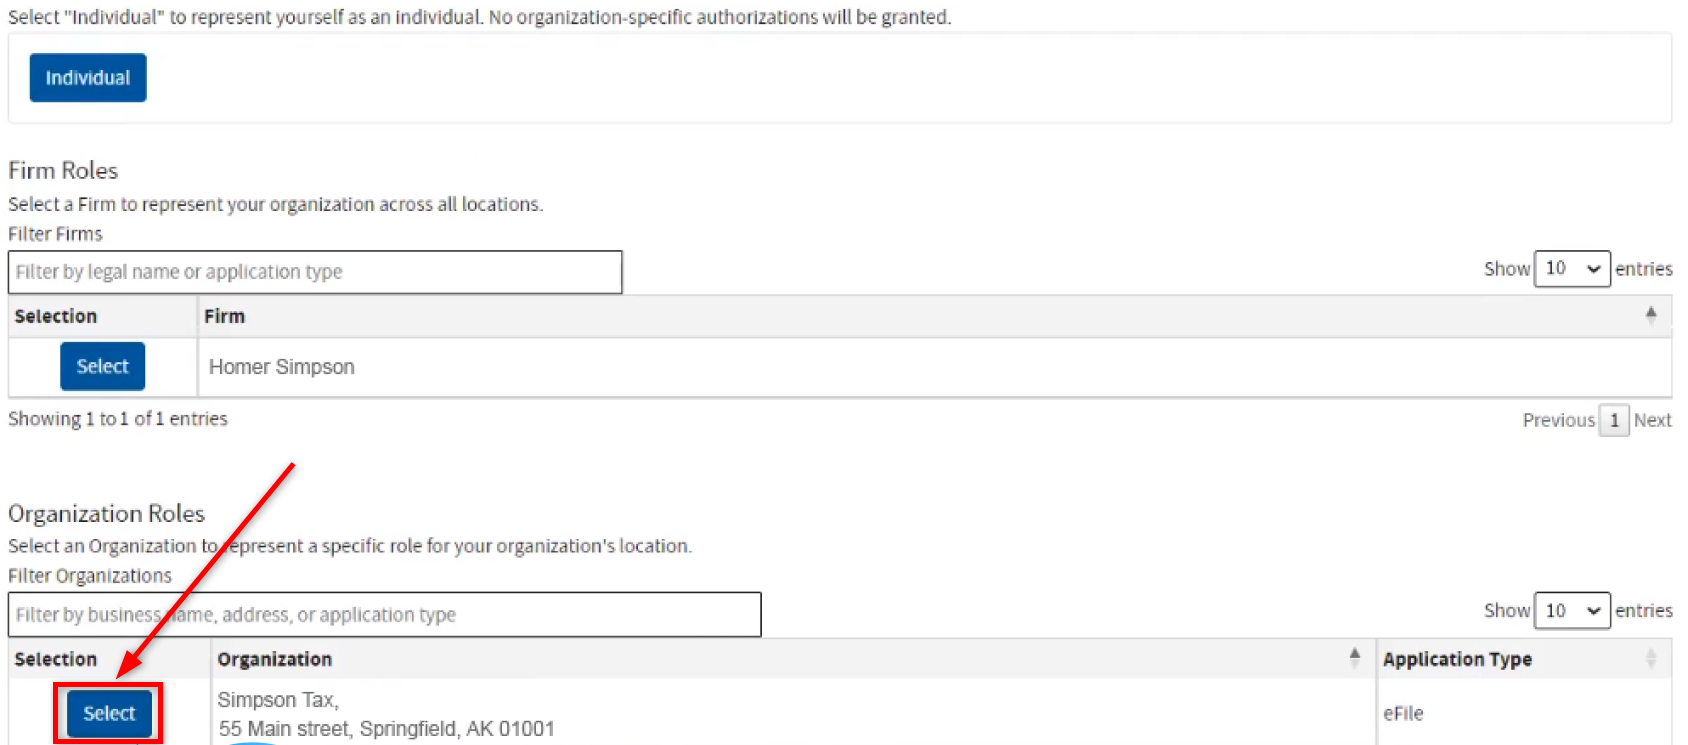Click the Application Type sort arrows icon
The width and height of the screenshot is (1688, 745).
1650,658
